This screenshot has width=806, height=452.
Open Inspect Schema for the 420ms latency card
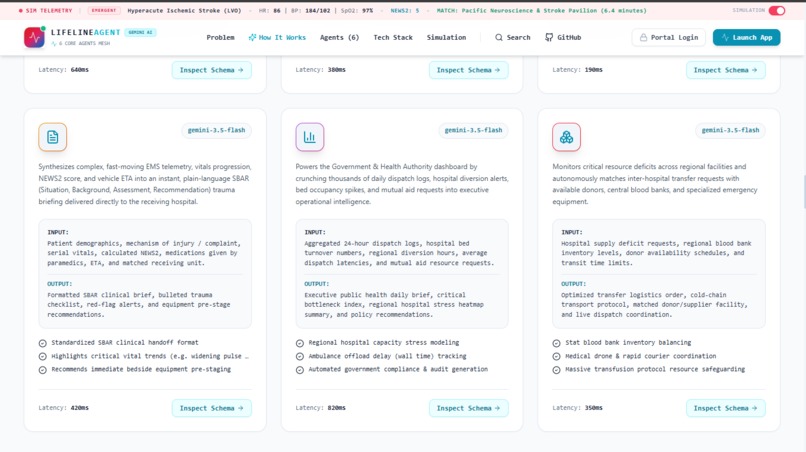212,408
